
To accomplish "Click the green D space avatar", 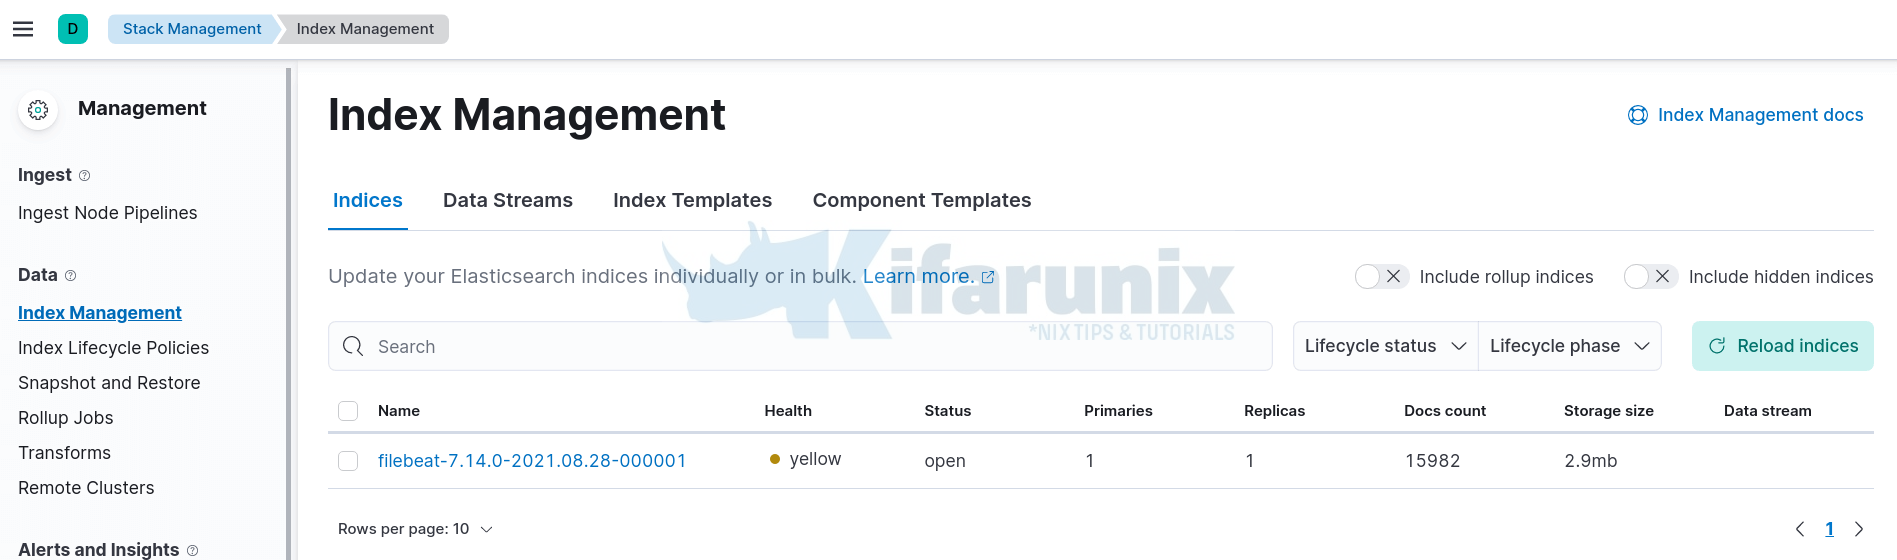I will tap(73, 29).
